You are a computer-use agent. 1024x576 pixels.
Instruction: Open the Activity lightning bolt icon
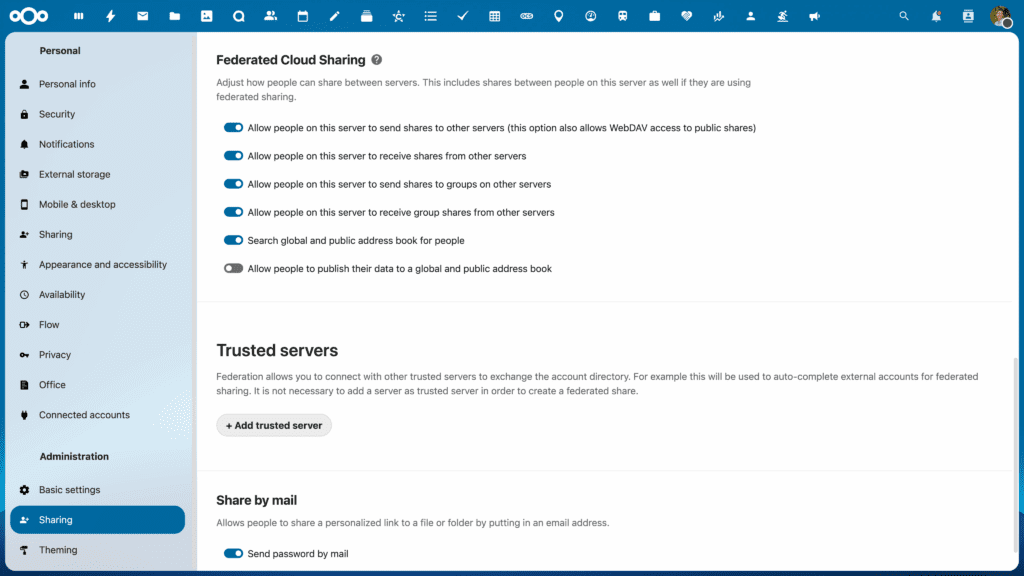[110, 15]
